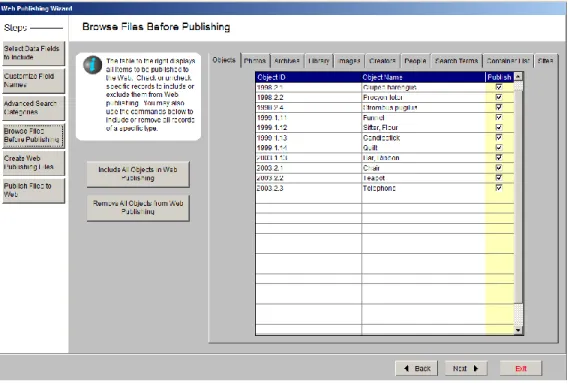Click the Next button

466,368
